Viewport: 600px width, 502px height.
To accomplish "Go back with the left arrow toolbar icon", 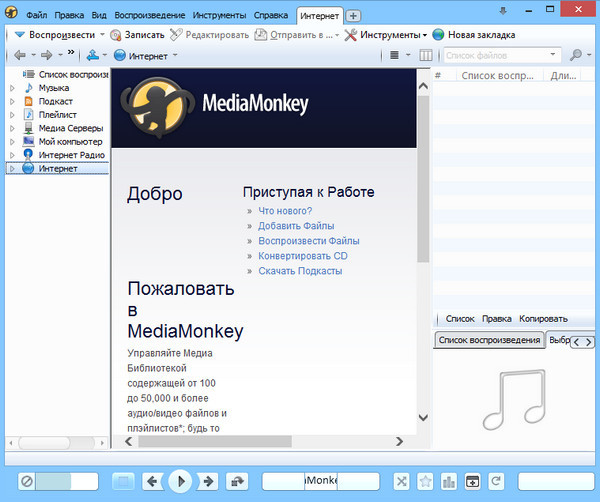I will click(20, 55).
